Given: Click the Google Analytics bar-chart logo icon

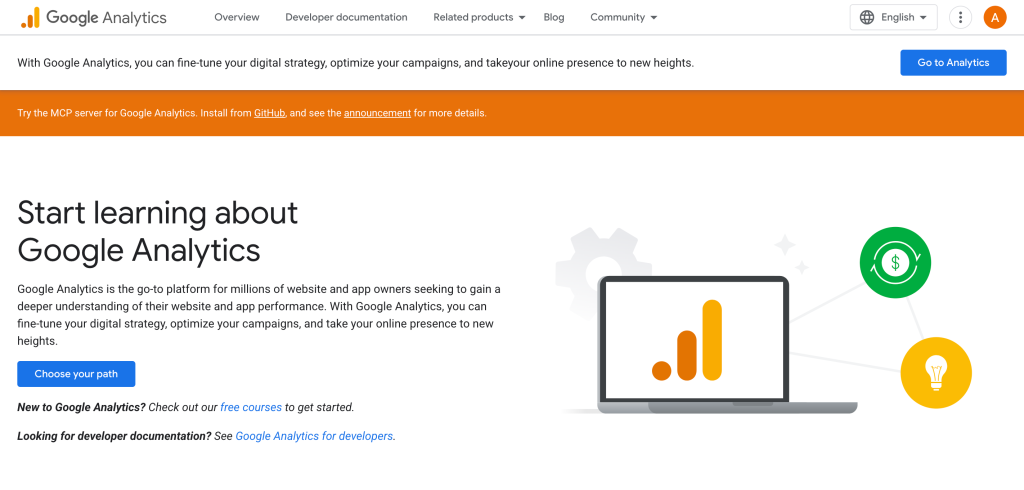Looking at the screenshot, I should (x=31, y=17).
